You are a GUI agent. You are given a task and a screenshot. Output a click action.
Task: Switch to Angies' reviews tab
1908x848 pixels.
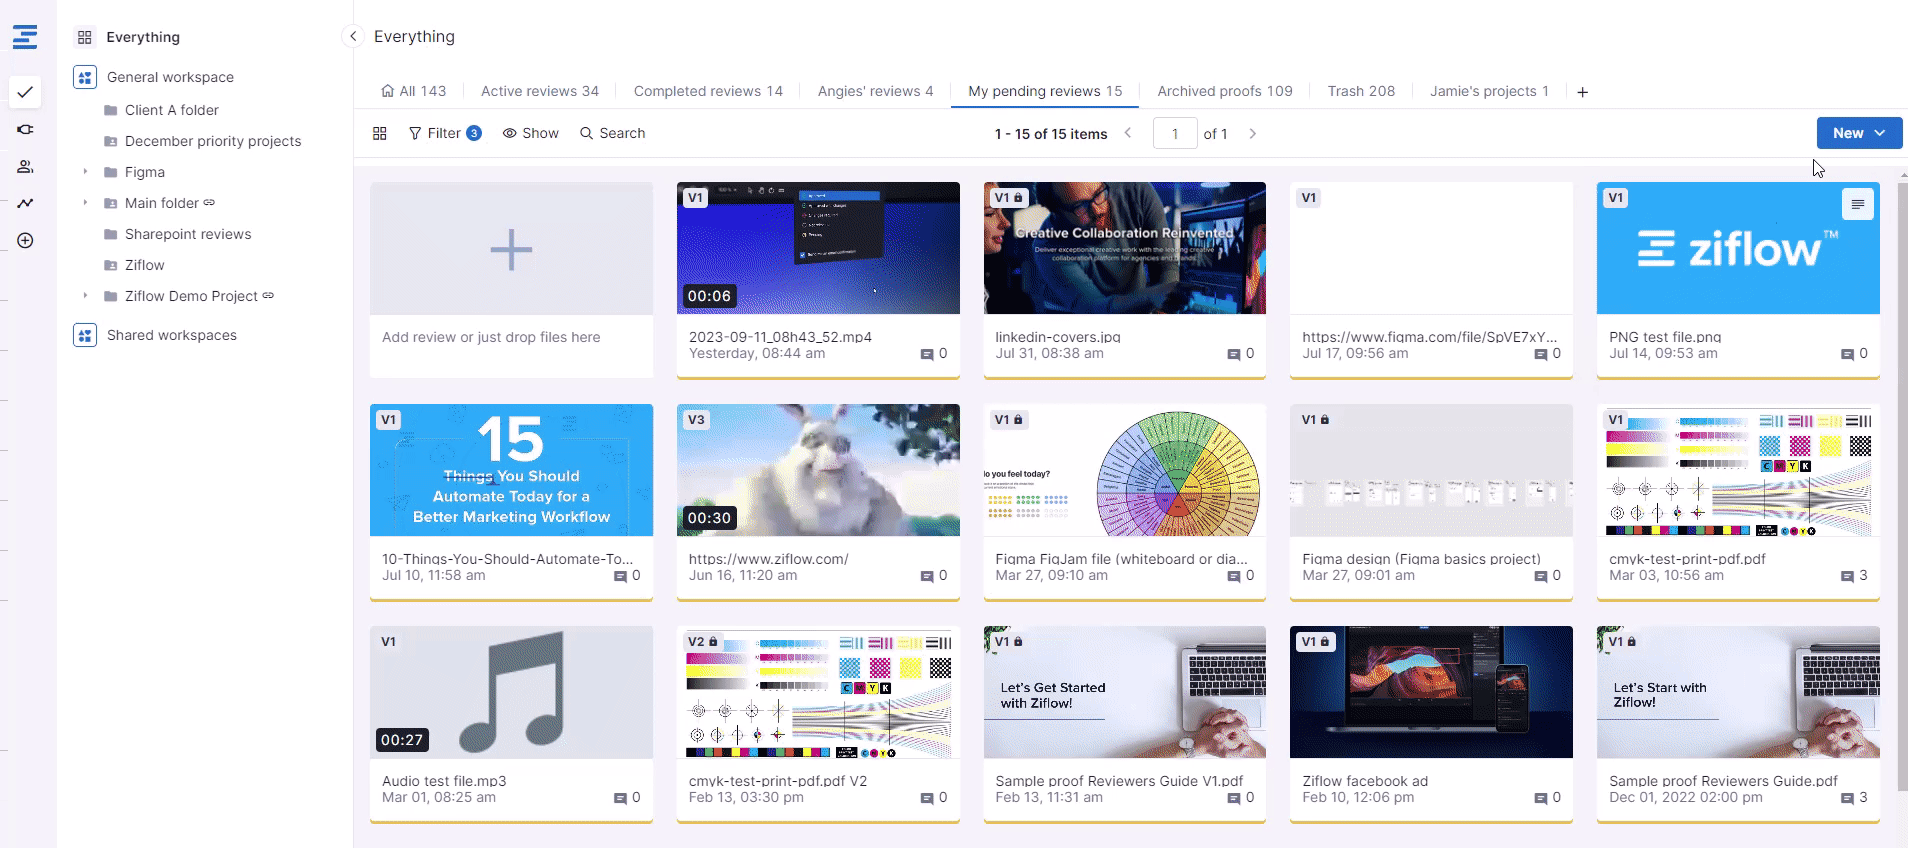(875, 91)
